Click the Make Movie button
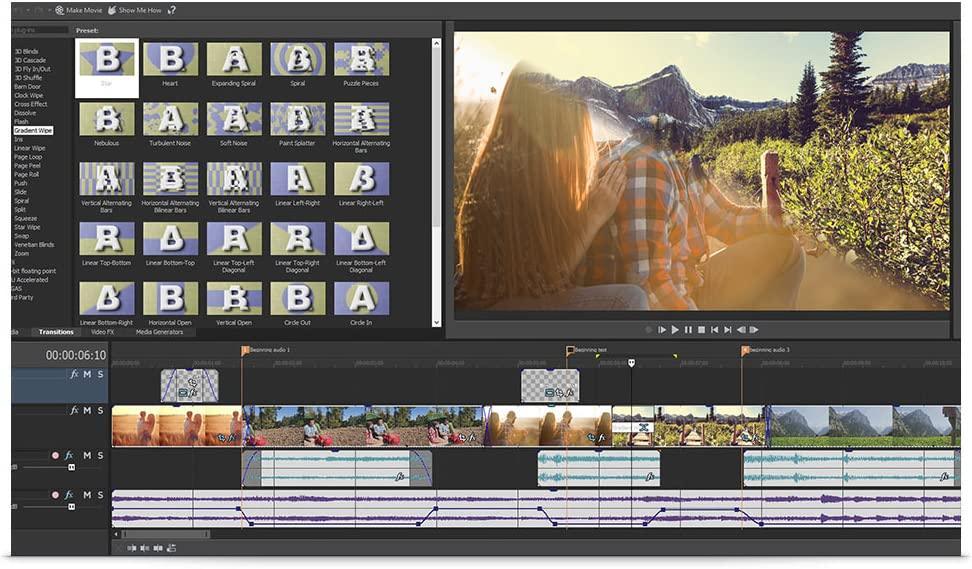The height and width of the screenshot is (569, 972). click(x=77, y=10)
